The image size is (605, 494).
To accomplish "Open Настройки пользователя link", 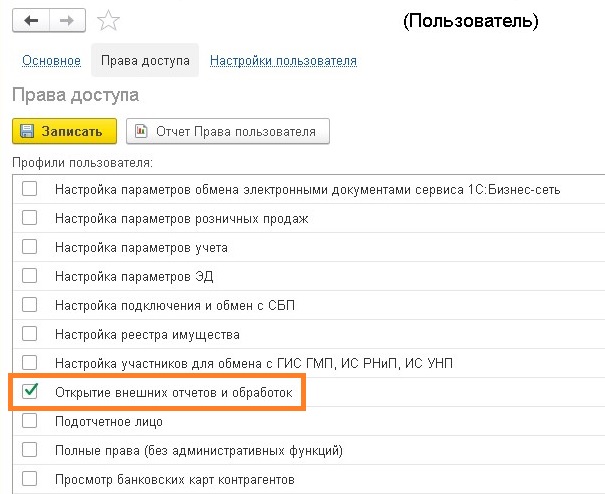I will [x=283, y=61].
